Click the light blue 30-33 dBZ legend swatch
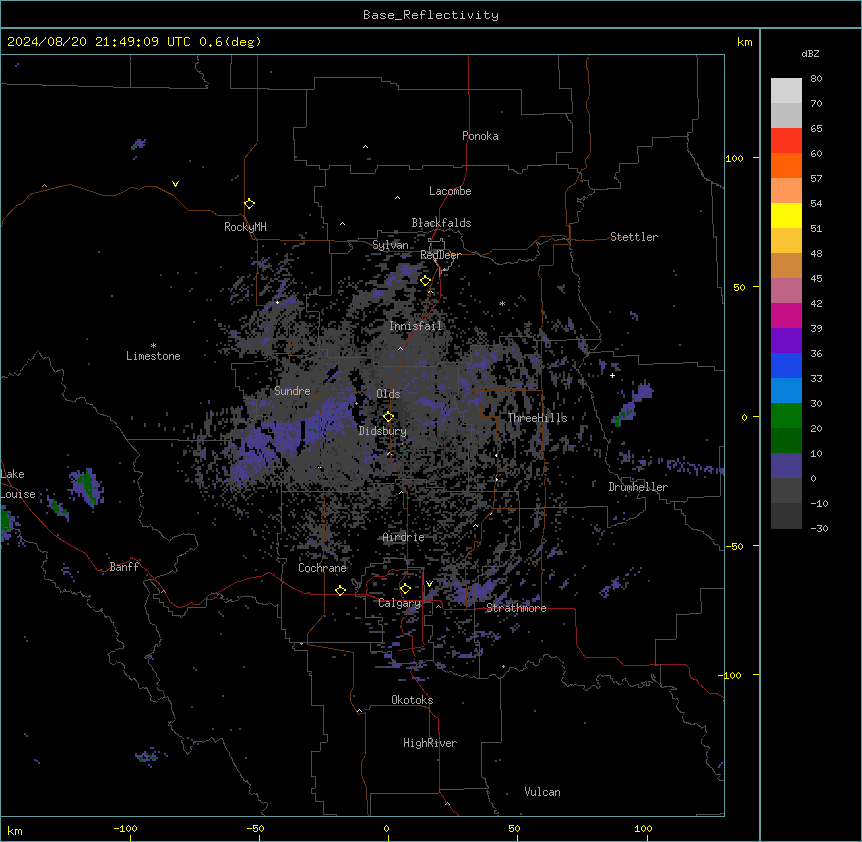 pyautogui.click(x=786, y=390)
